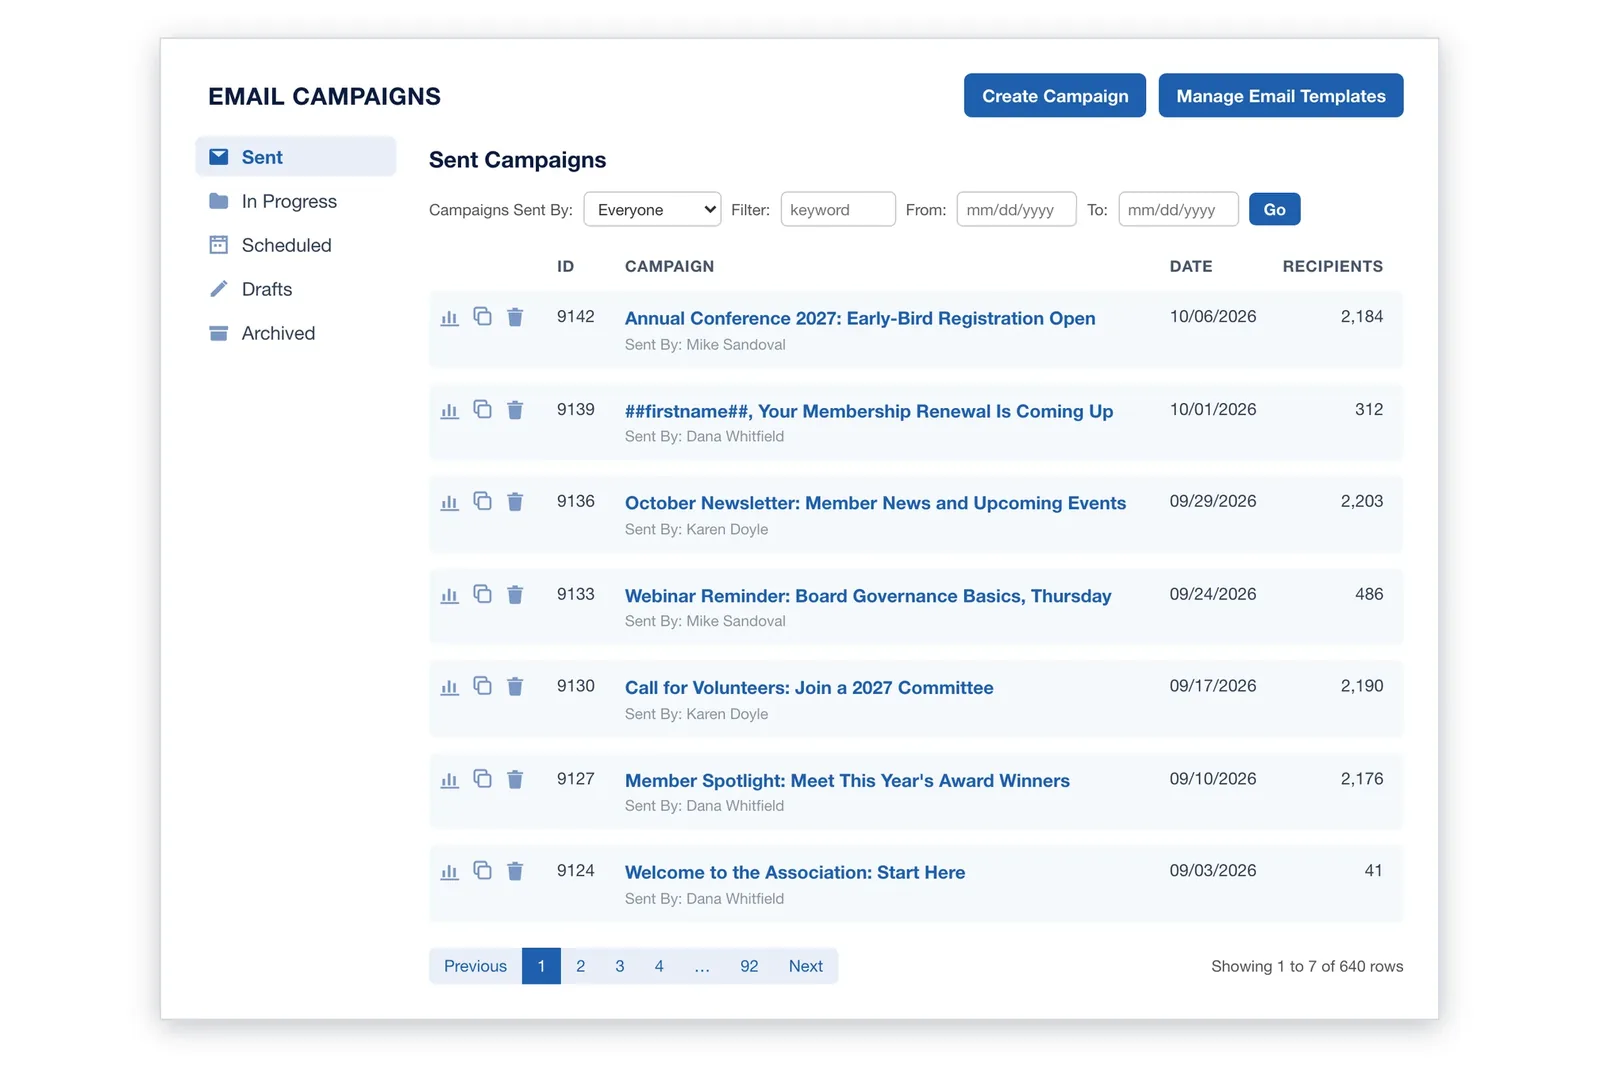Show statistics for October Newsletter campaign

(450, 503)
